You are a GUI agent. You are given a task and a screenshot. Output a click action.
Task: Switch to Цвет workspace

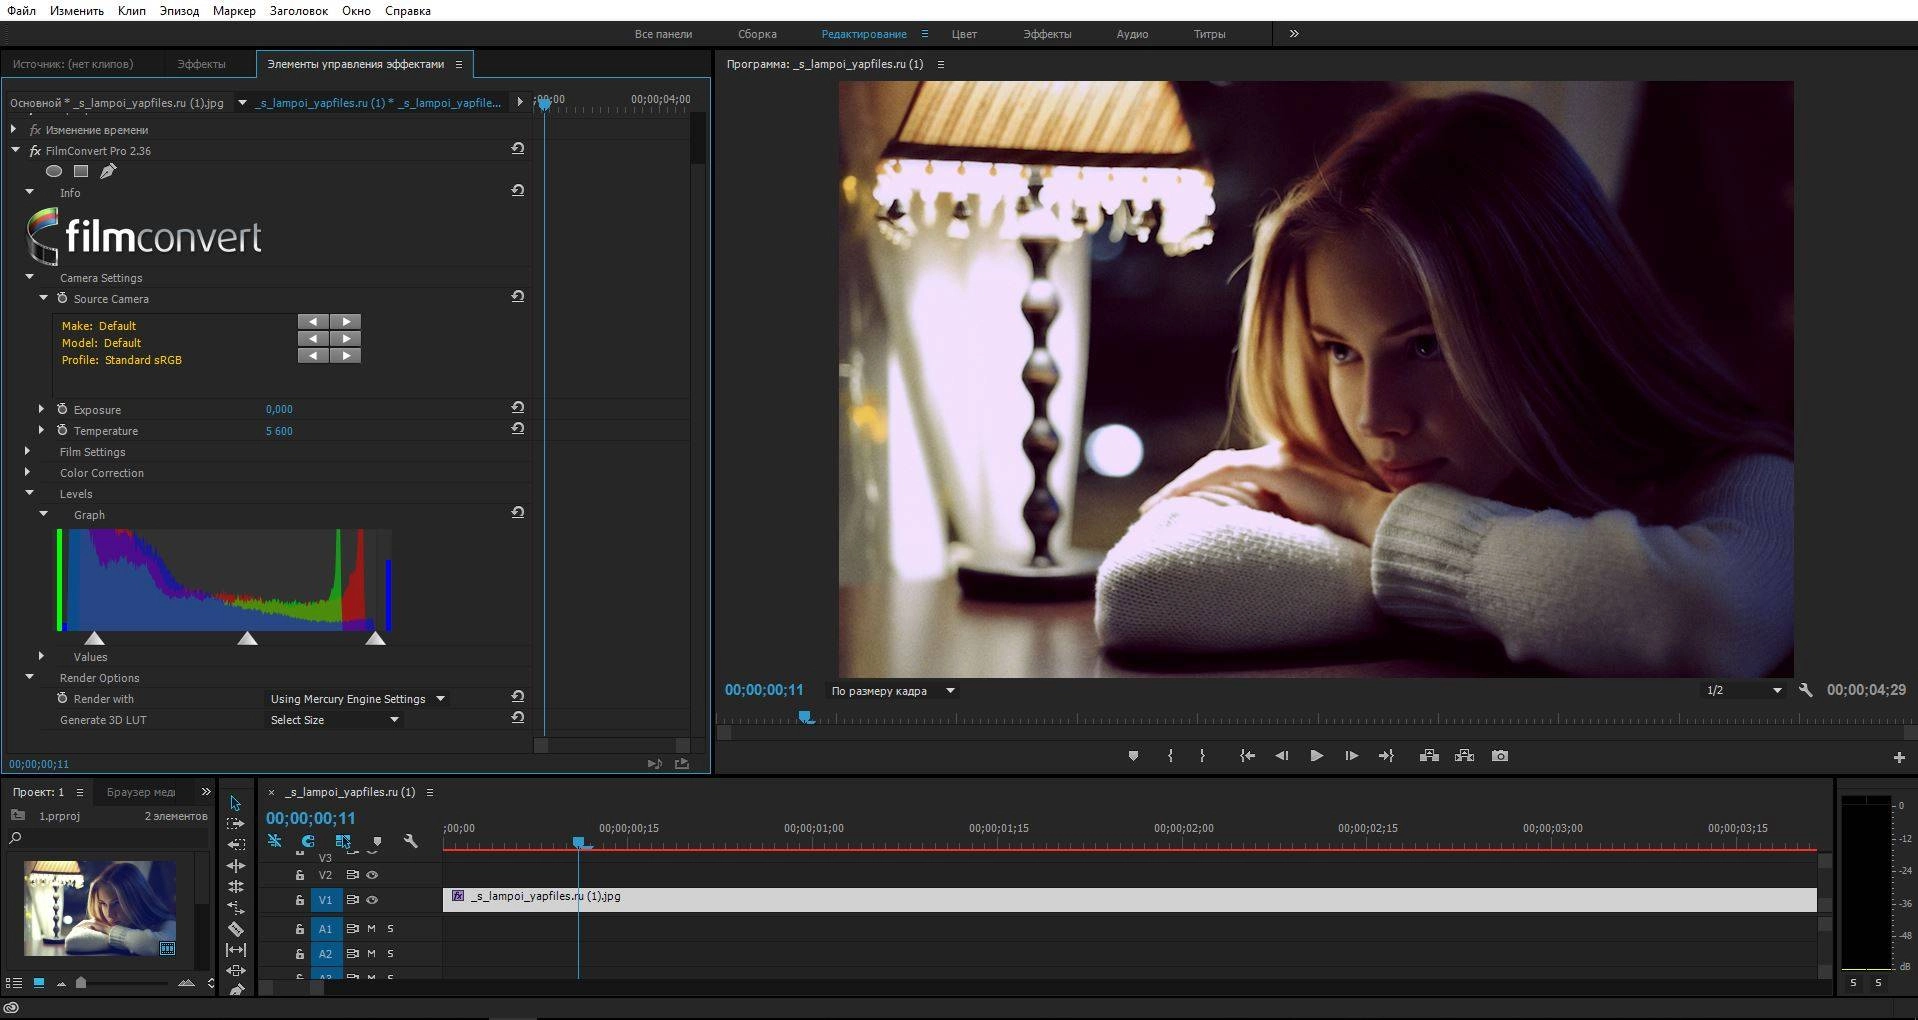click(964, 34)
